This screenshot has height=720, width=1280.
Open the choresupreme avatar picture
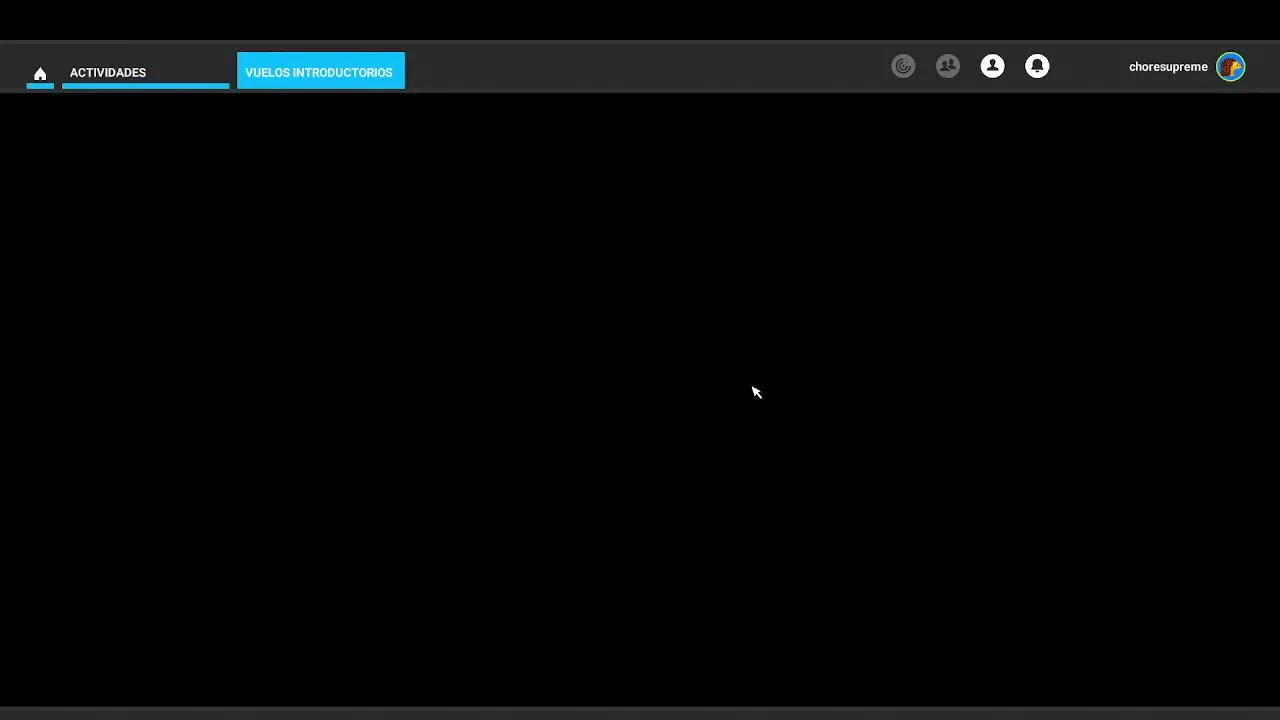pyautogui.click(x=1231, y=67)
